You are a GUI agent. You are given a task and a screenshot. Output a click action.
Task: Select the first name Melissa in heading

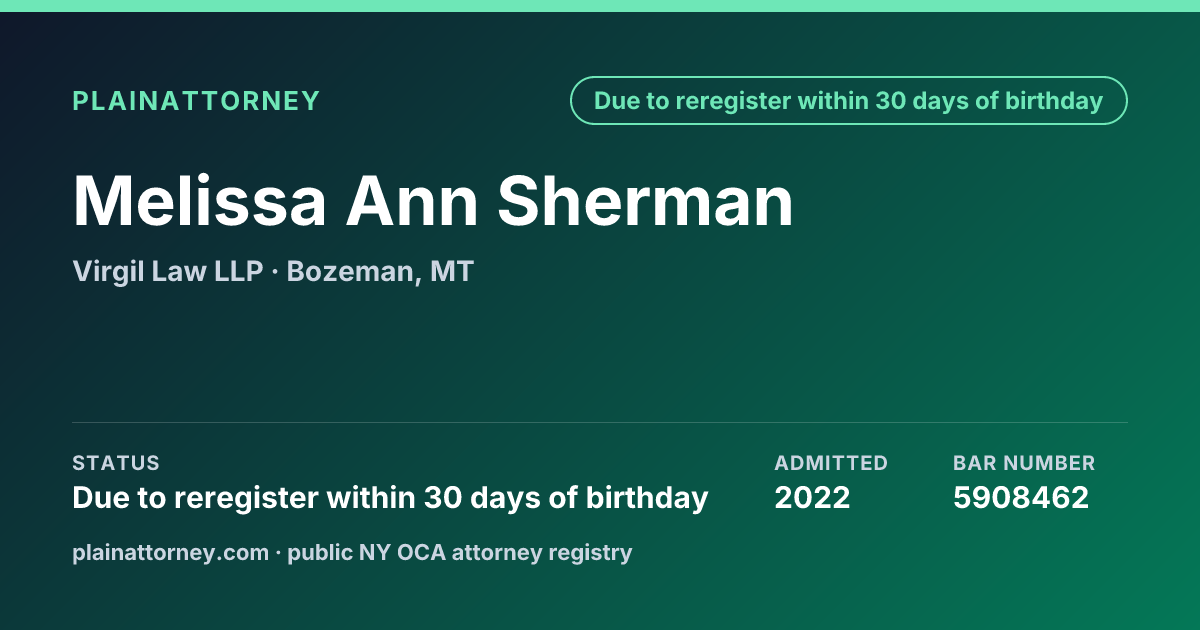[200, 200]
